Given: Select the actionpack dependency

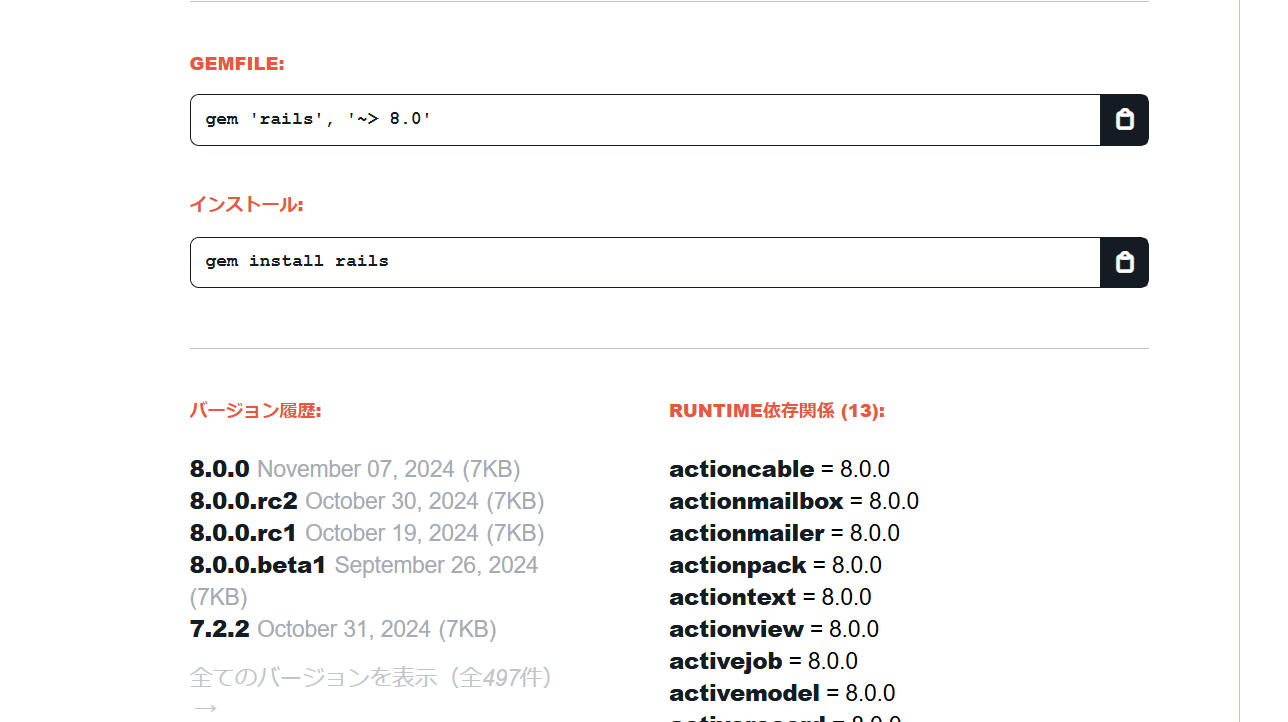Looking at the screenshot, I should tap(737, 565).
